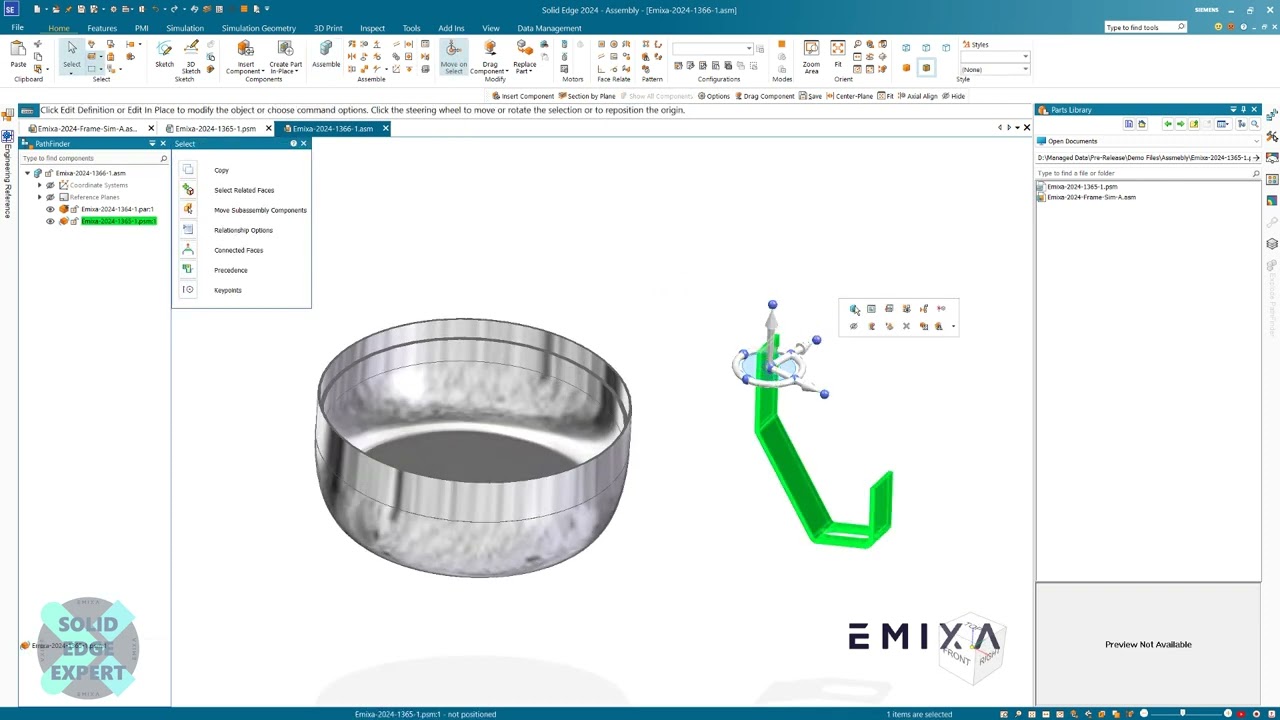Fit the model to the view
The width and height of the screenshot is (1280, 720).
[838, 52]
